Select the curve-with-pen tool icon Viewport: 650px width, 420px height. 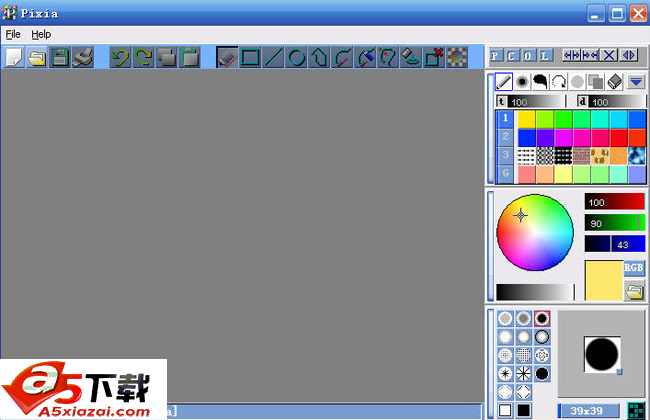click(x=365, y=57)
